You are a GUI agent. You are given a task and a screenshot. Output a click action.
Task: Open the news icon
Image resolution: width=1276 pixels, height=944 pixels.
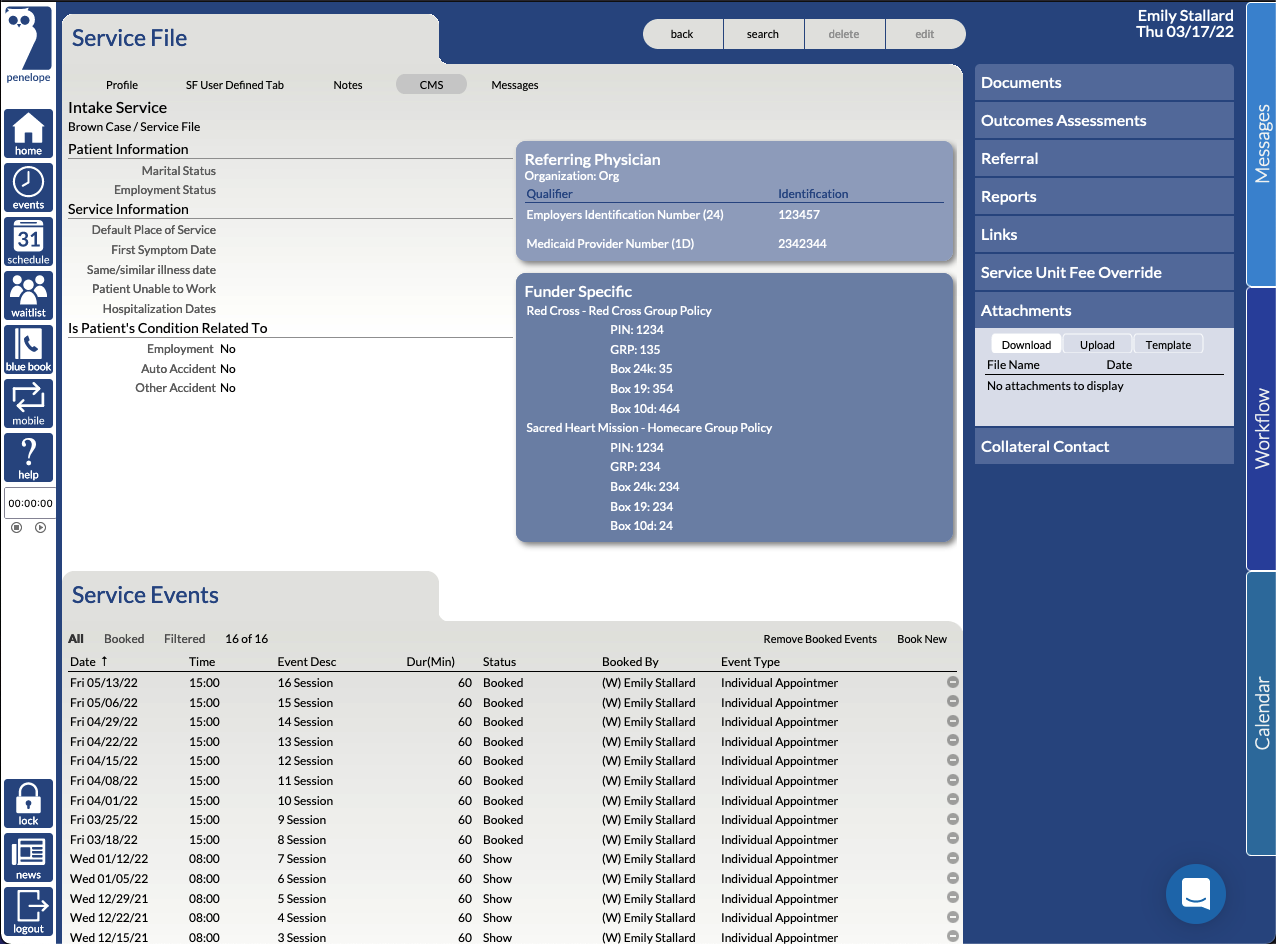pyautogui.click(x=29, y=858)
